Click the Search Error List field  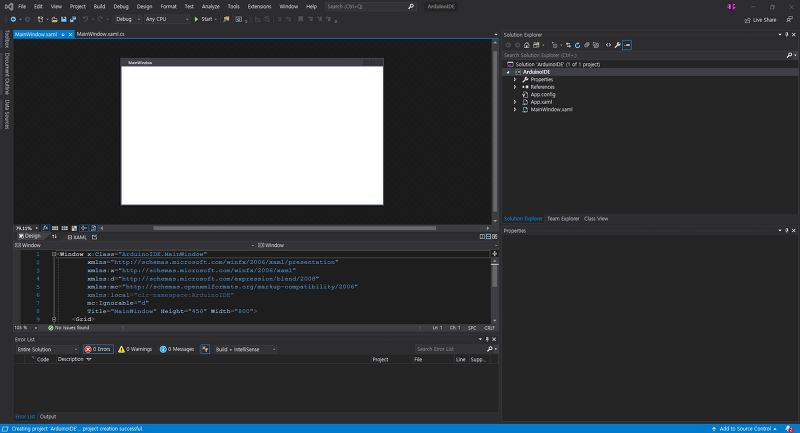coord(450,349)
